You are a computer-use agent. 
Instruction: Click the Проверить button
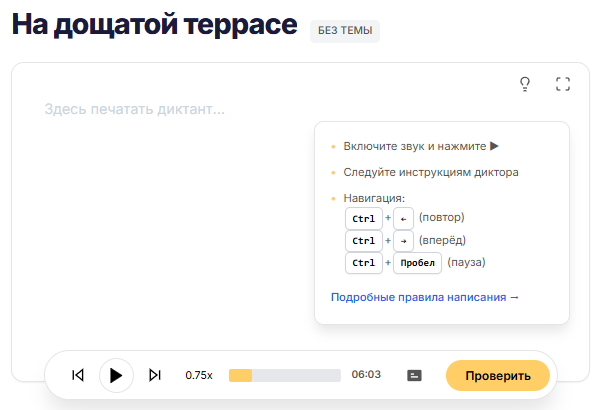coord(498,376)
